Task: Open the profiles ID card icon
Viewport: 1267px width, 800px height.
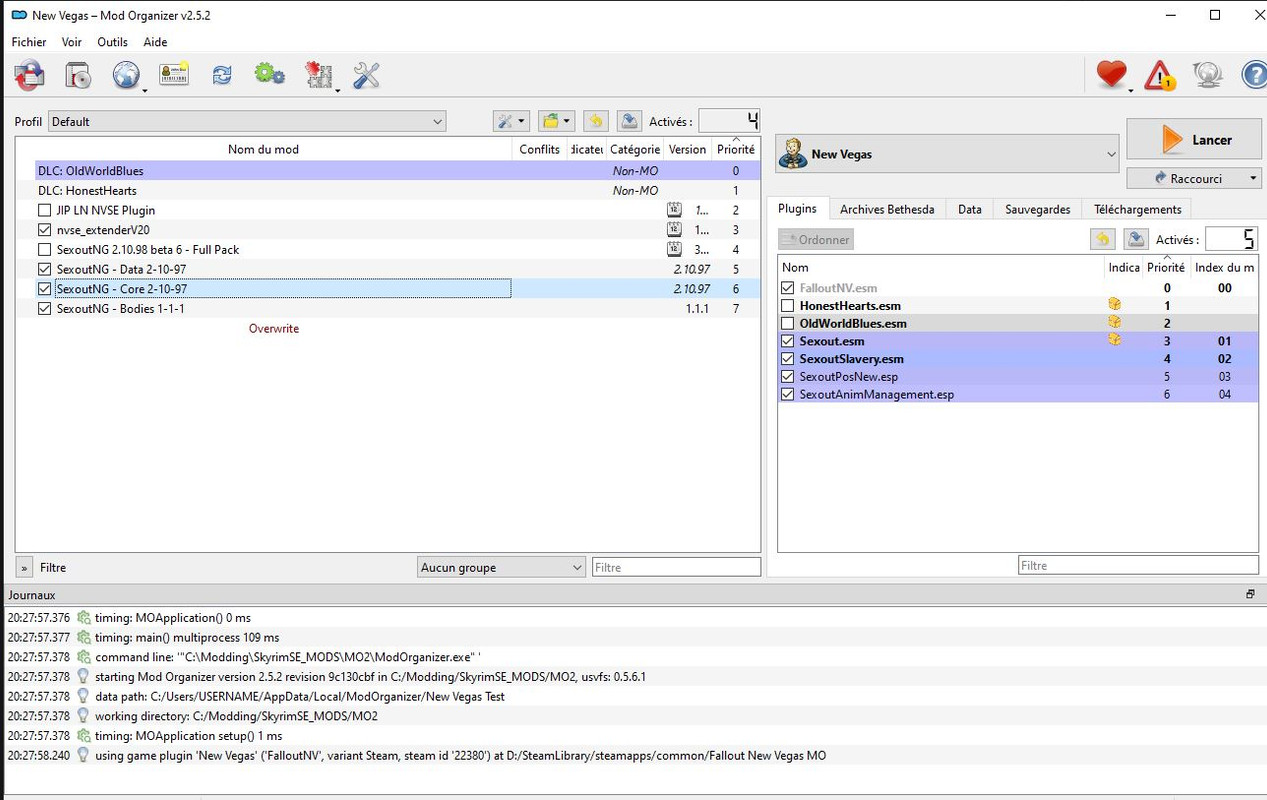Action: click(174, 75)
